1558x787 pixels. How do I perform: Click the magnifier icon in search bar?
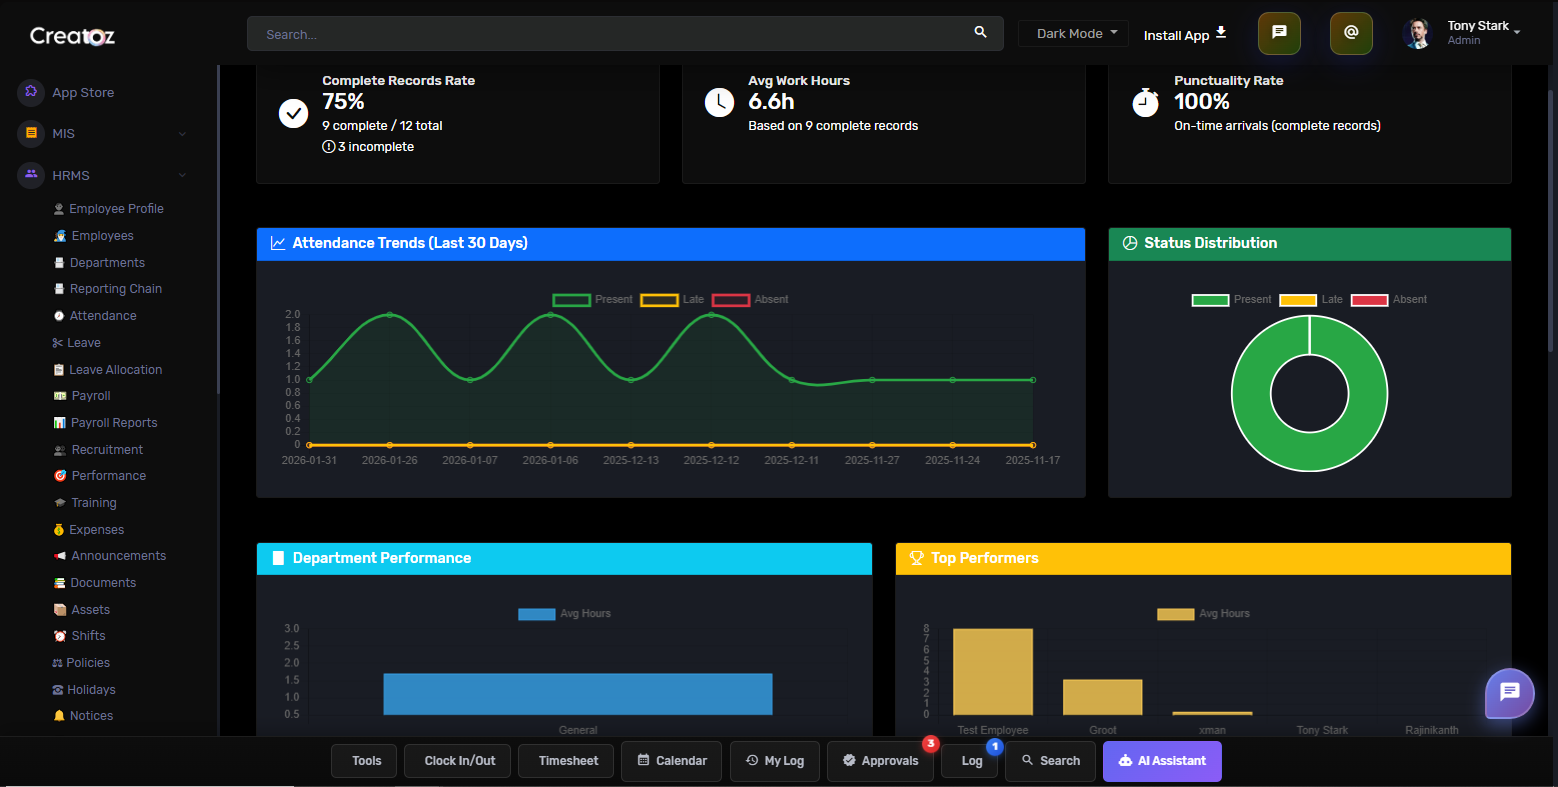(980, 33)
